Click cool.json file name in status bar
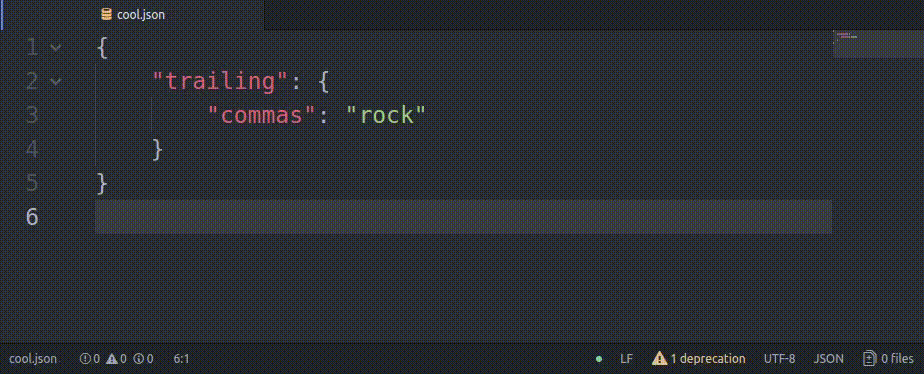This screenshot has height=374, width=924. (x=33, y=358)
